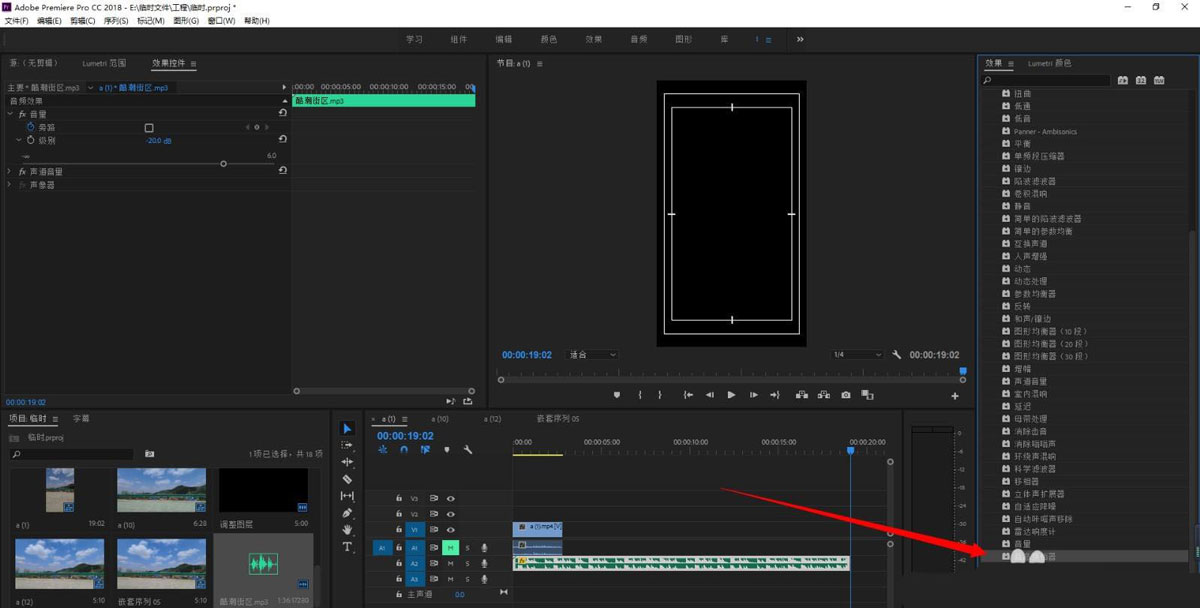Open the 适合 zoom level dropdown
Image resolution: width=1200 pixels, height=608 pixels.
(592, 355)
